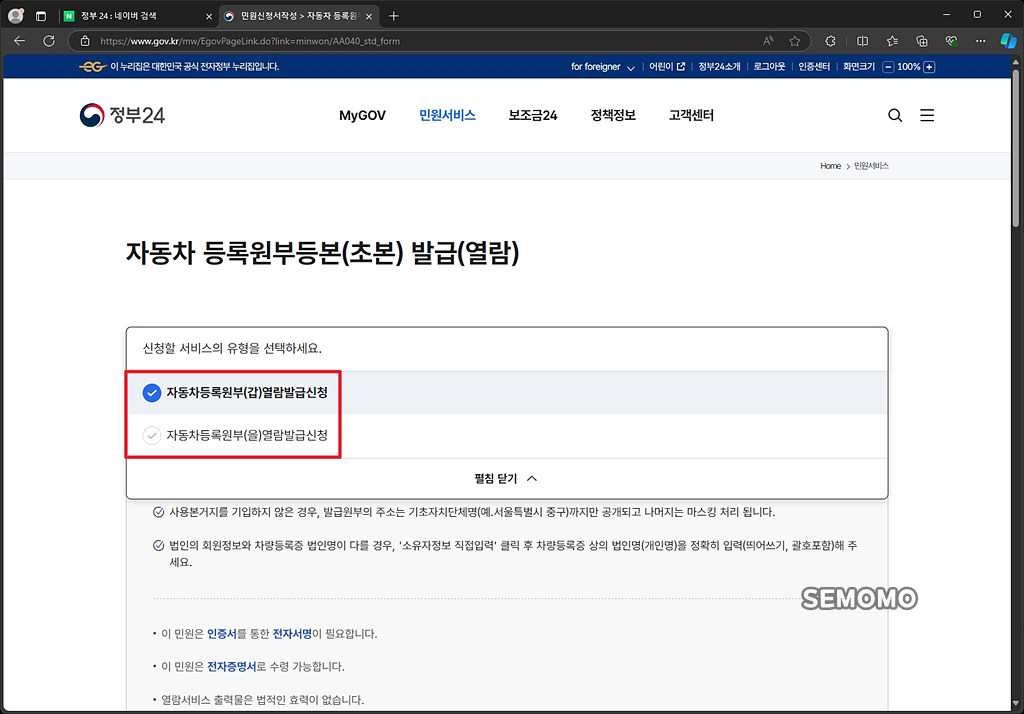The width and height of the screenshot is (1024, 714).
Task: Open MyGOV menu
Action: [362, 116]
